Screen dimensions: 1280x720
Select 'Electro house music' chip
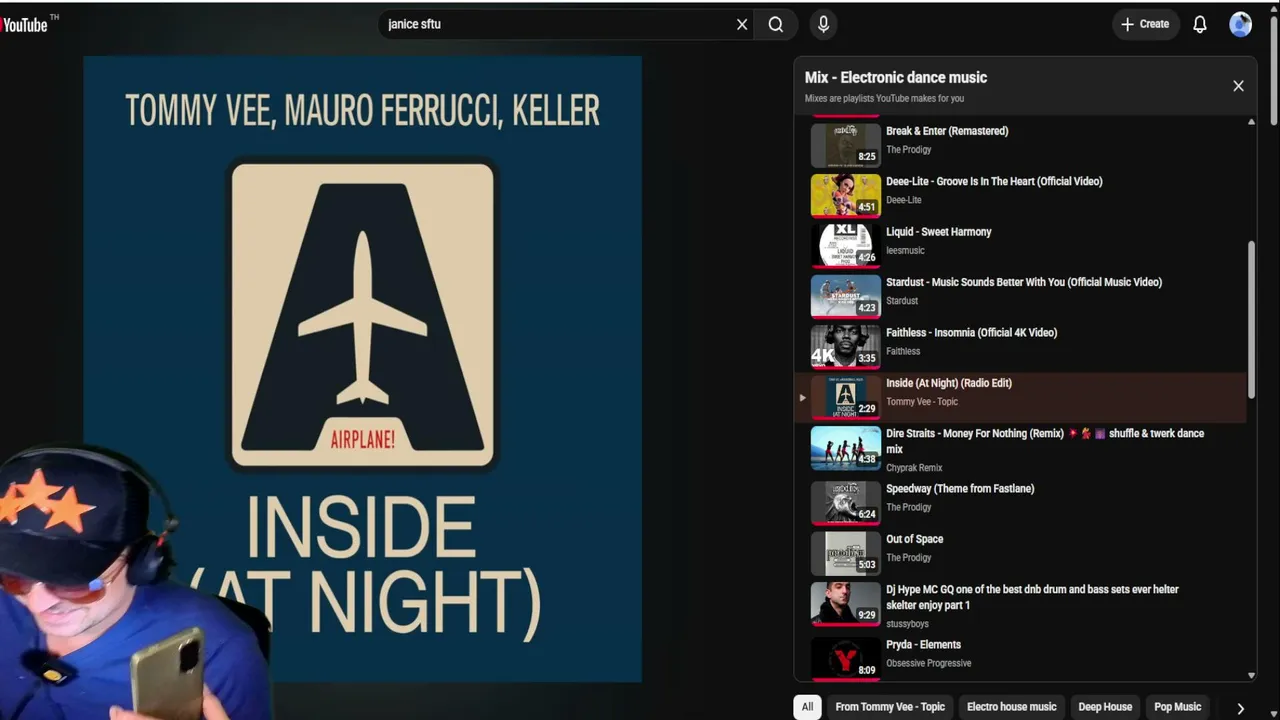pos(1011,707)
